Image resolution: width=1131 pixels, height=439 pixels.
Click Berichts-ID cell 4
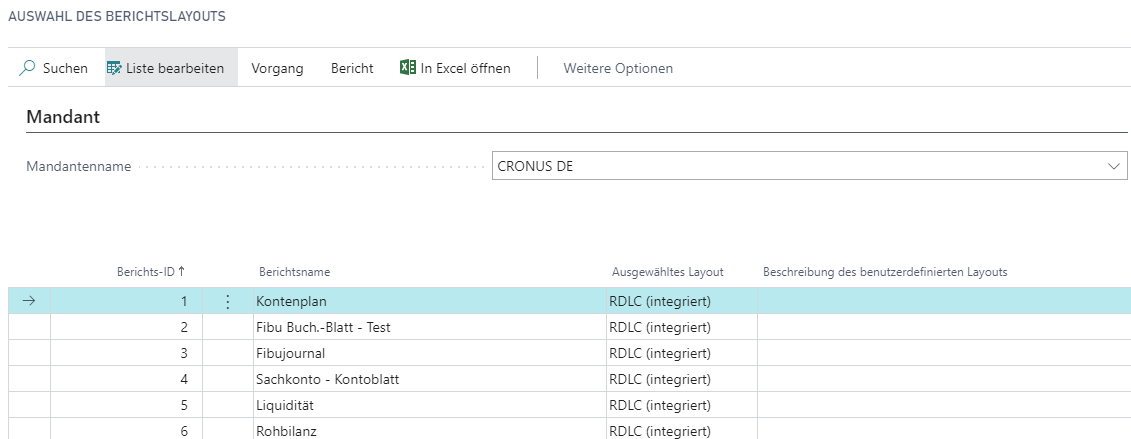[126, 379]
